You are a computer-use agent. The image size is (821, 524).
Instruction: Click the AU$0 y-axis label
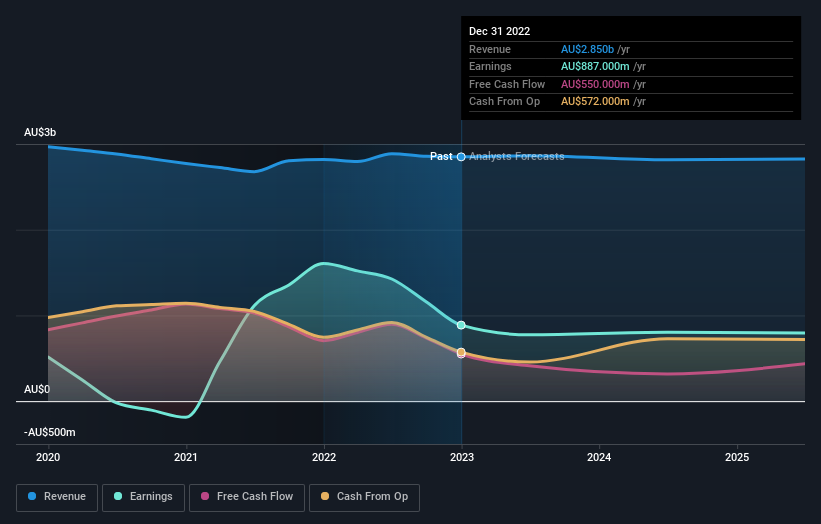coord(37,389)
